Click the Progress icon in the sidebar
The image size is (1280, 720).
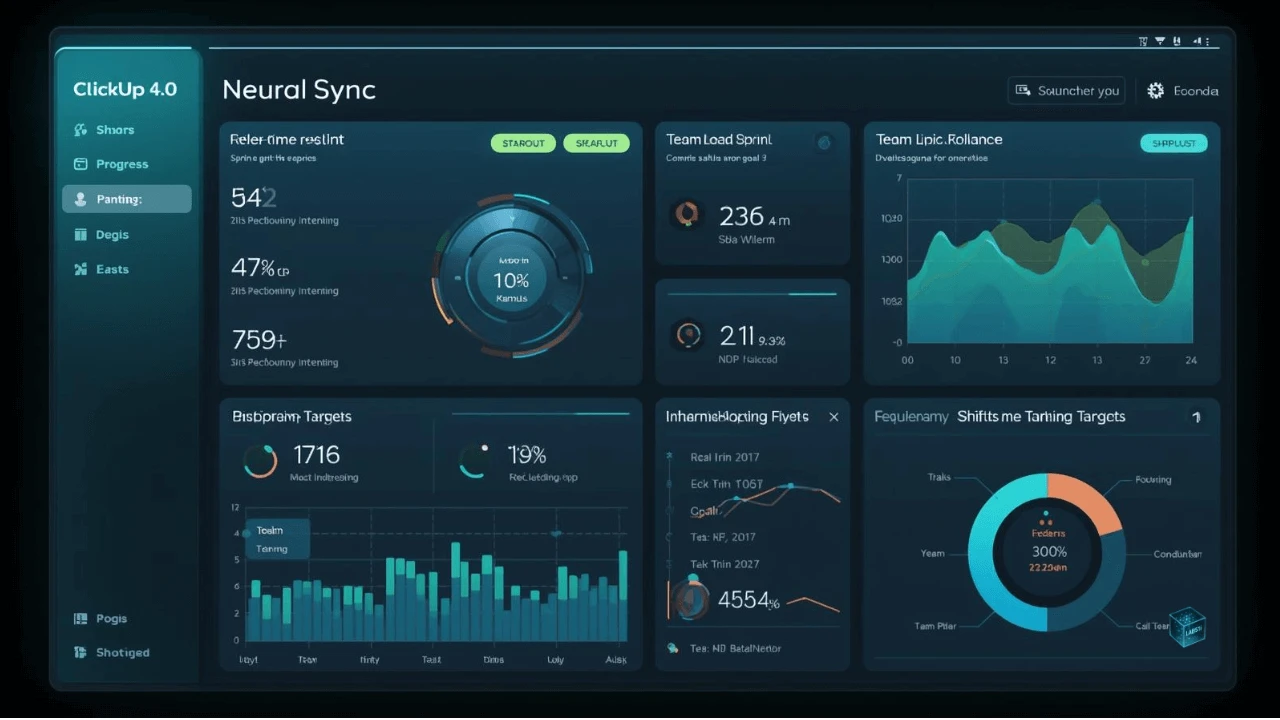pos(81,164)
